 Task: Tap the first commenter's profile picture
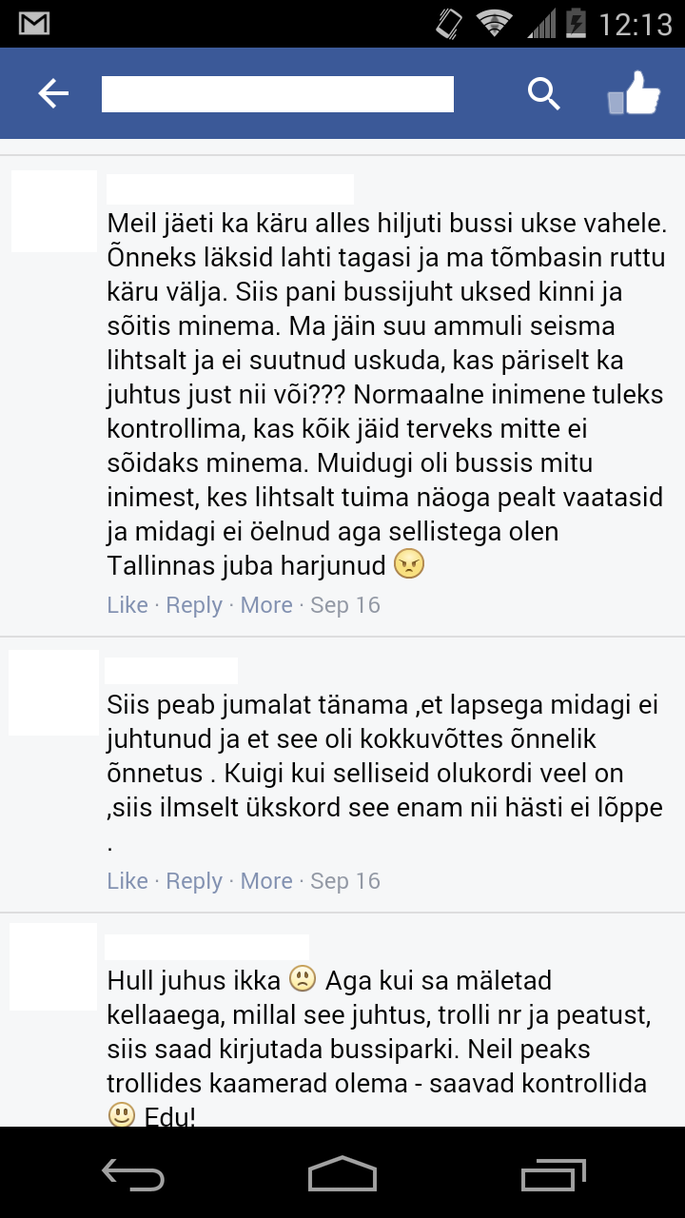[x=54, y=211]
